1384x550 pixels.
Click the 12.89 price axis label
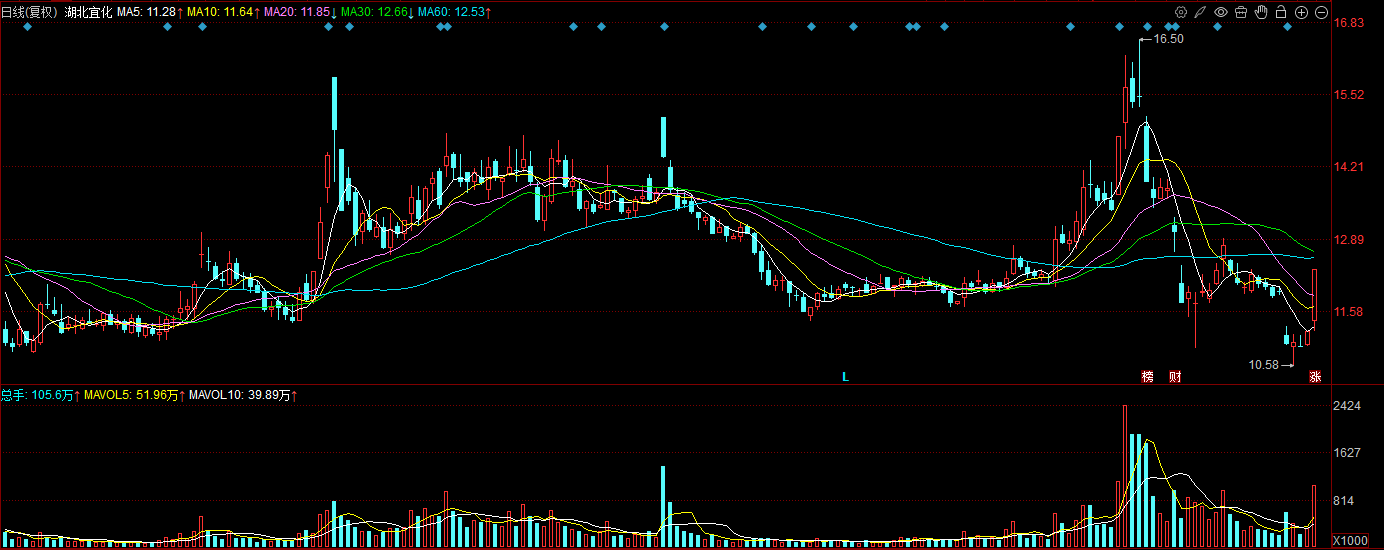1349,240
